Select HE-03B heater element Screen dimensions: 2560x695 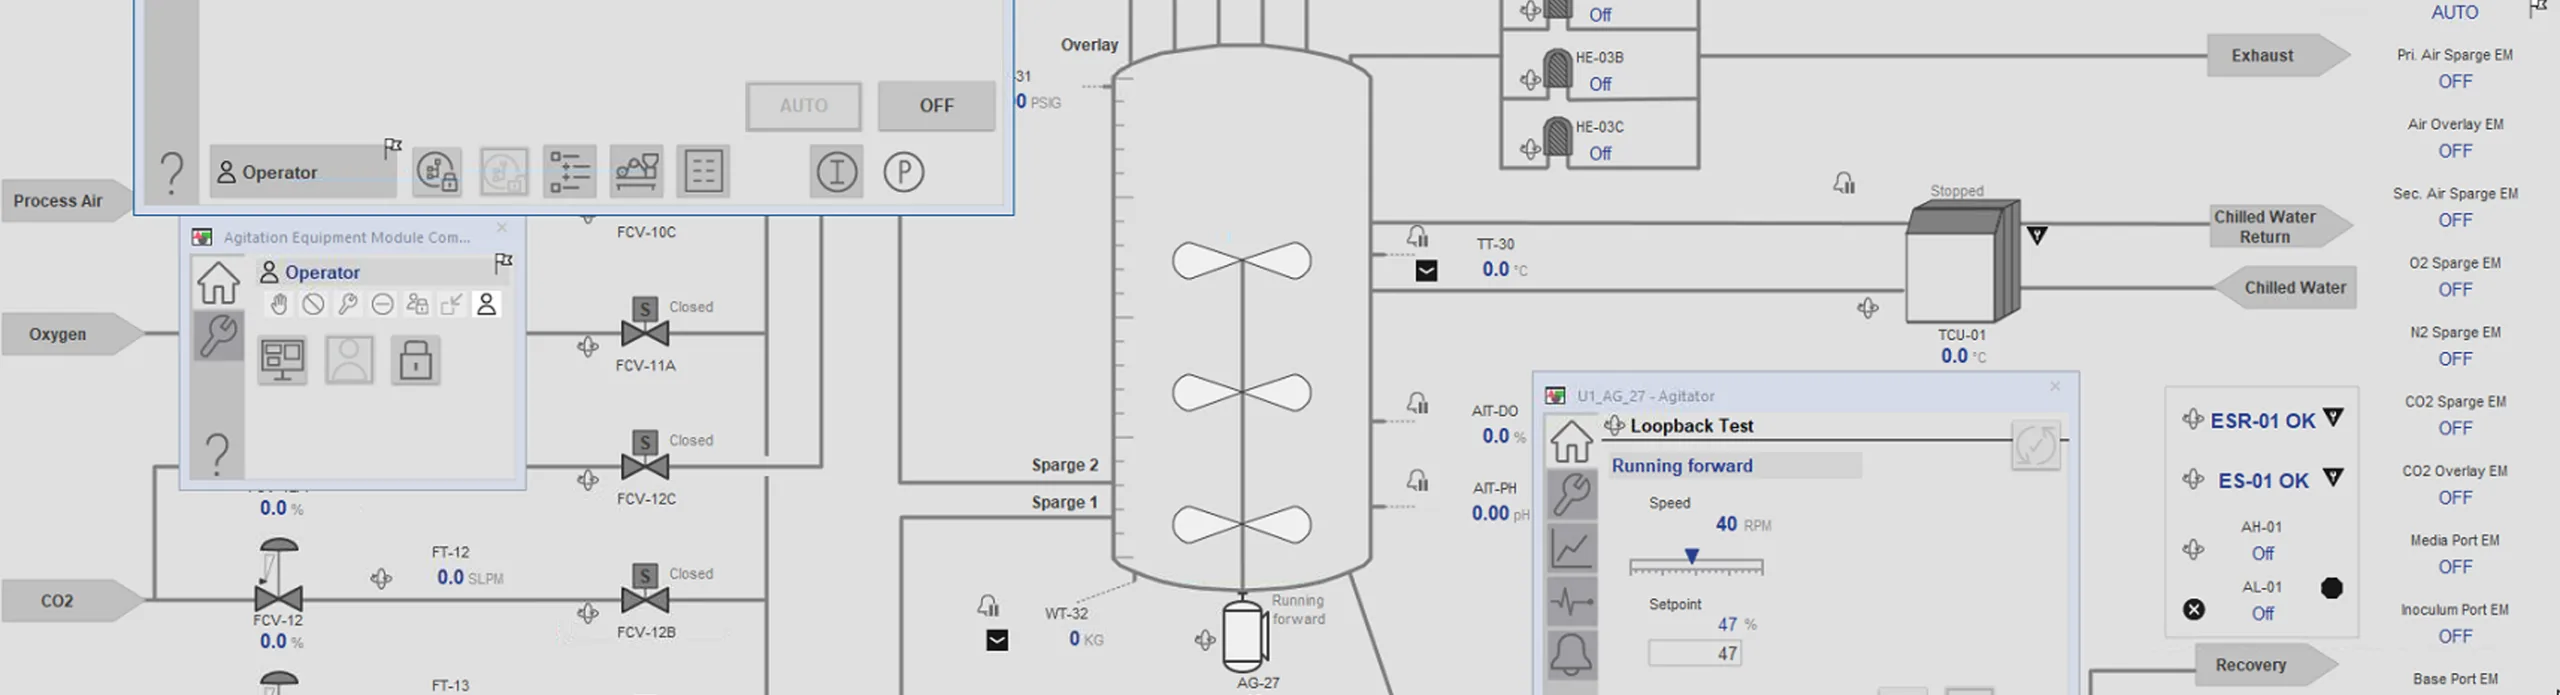[1557, 70]
